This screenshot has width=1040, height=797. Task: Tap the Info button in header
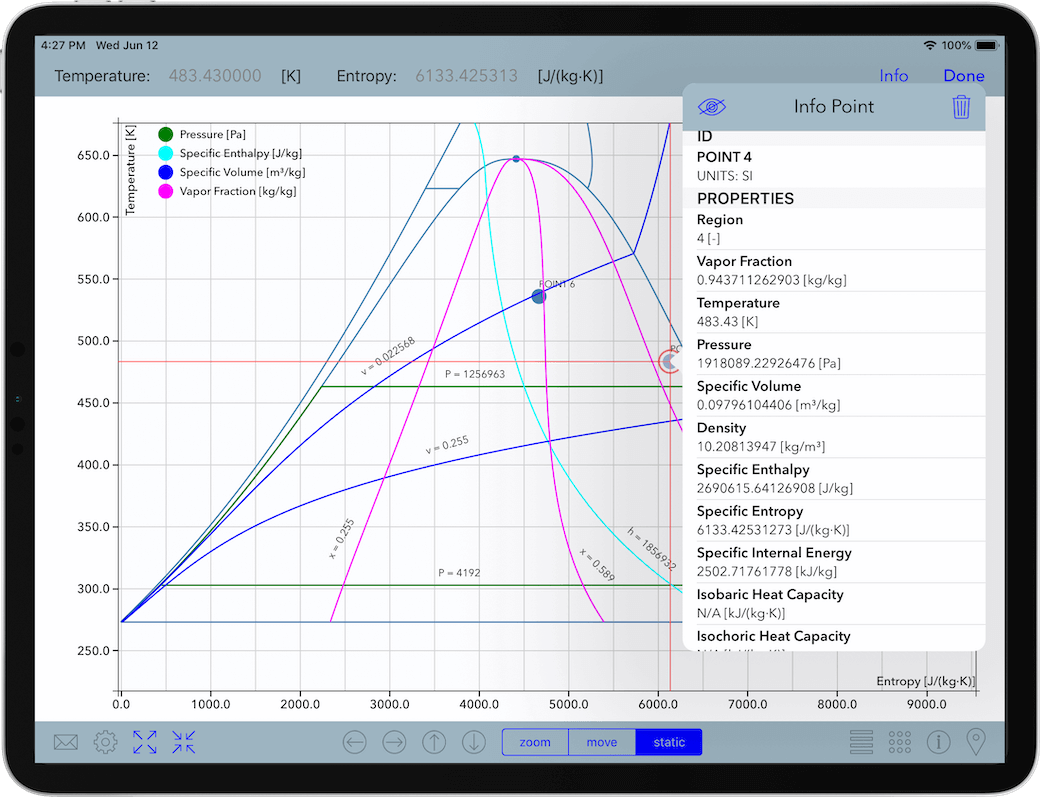coord(893,76)
